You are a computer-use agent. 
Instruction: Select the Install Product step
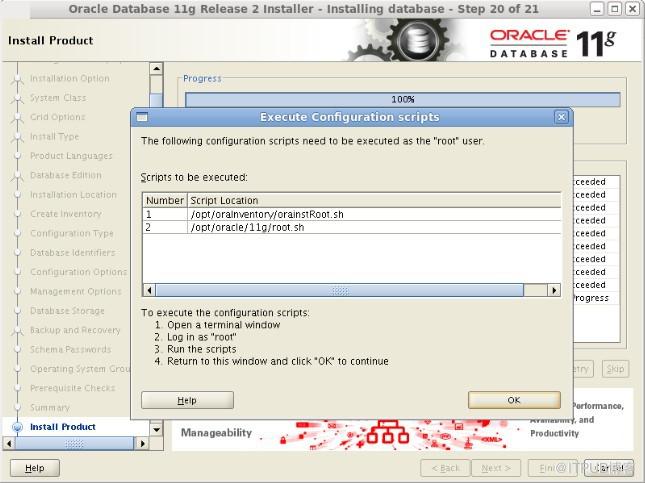pos(63,427)
